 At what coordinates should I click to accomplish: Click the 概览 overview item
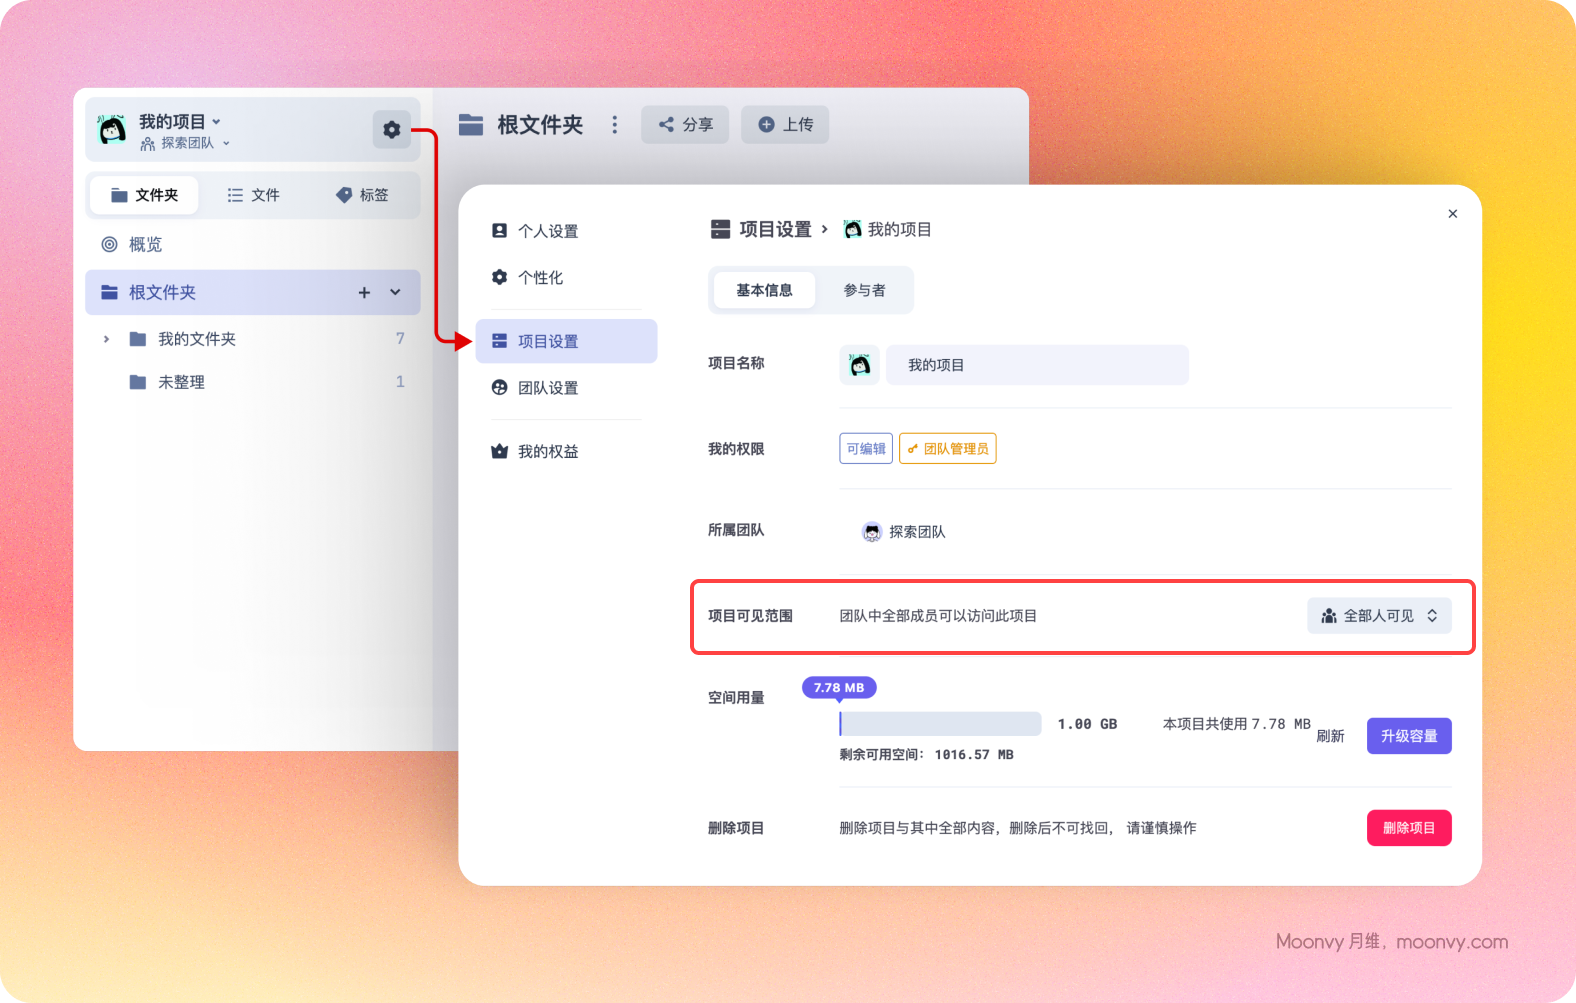point(145,245)
